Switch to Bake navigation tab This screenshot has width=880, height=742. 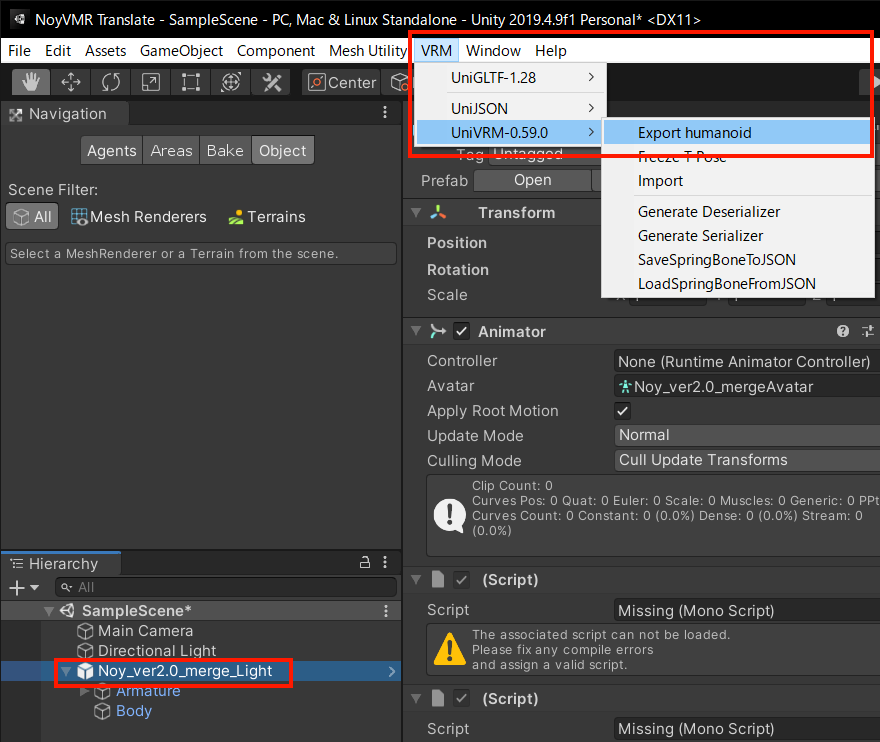click(x=225, y=150)
